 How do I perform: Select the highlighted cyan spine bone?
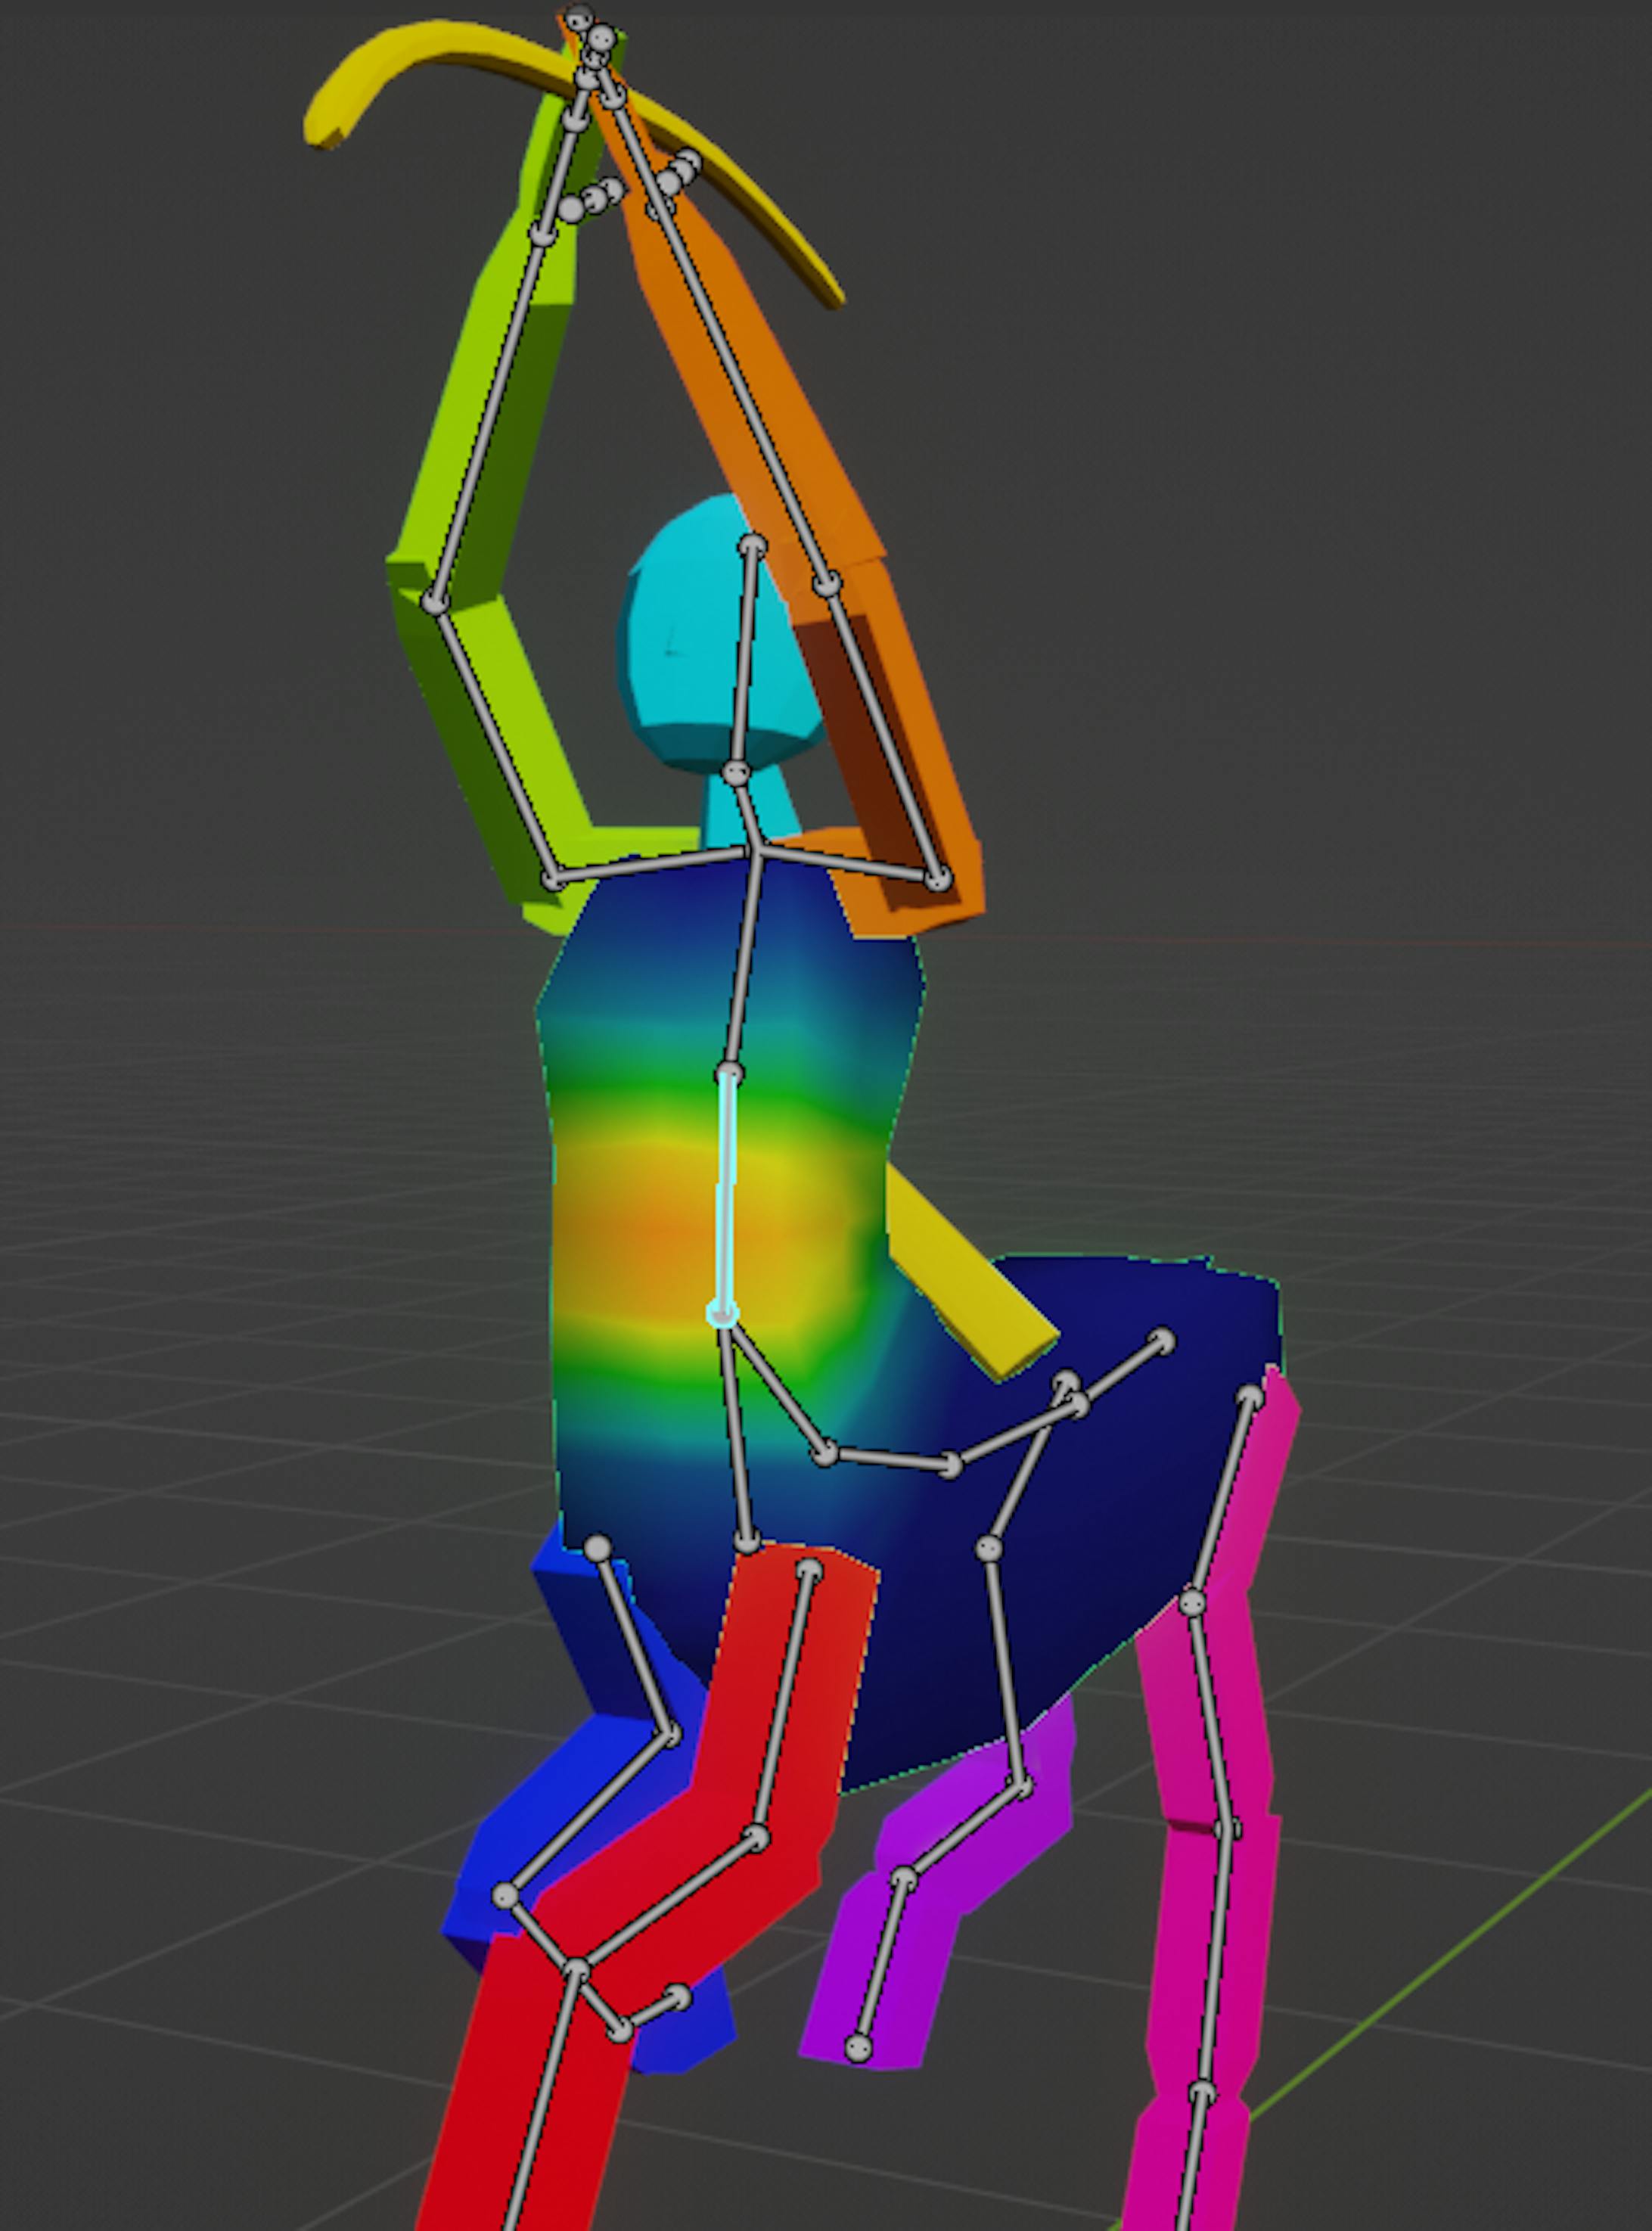point(726,1192)
